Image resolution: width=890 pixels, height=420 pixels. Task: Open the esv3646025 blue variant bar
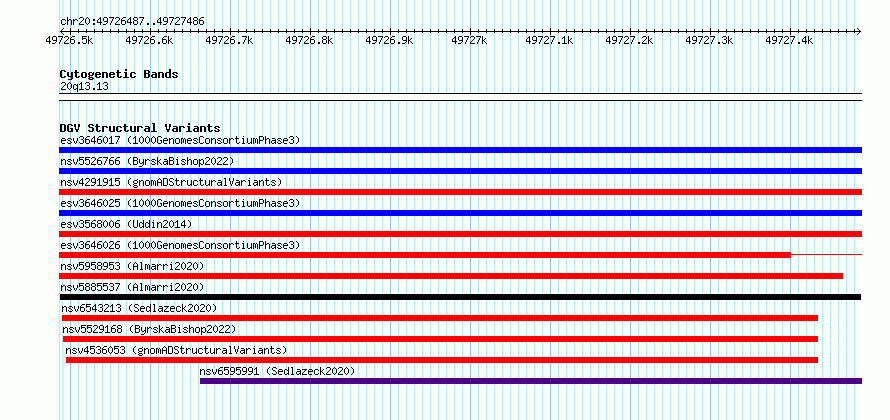click(460, 213)
